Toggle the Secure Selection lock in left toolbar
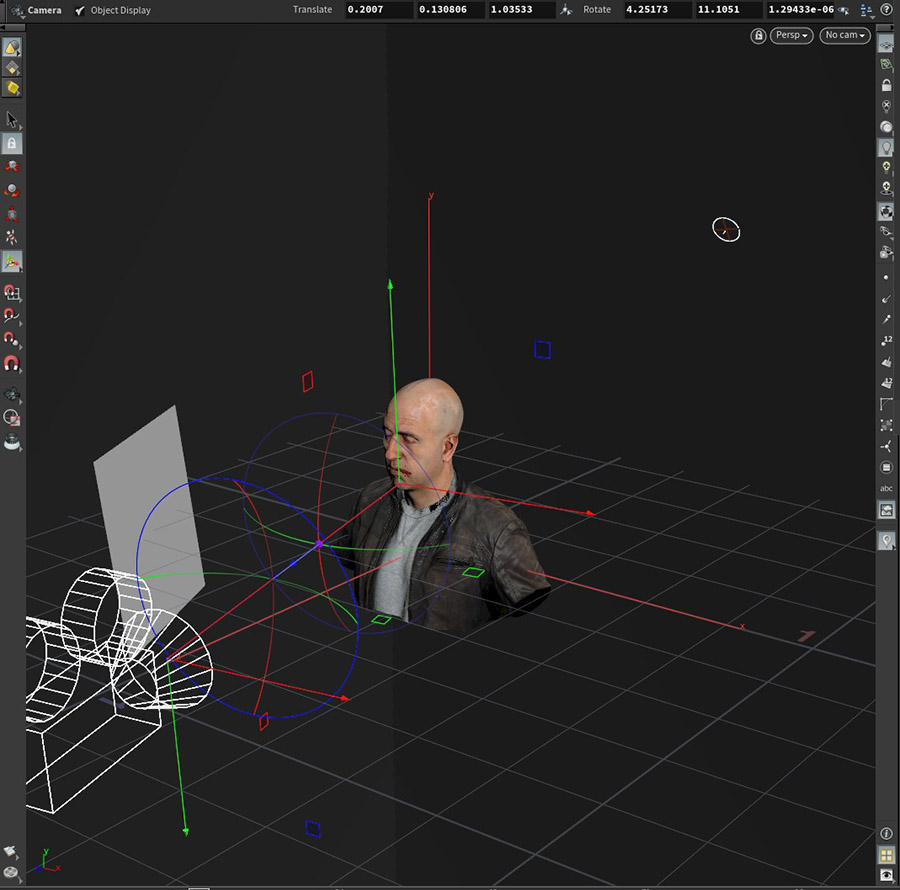 pyautogui.click(x=11, y=143)
